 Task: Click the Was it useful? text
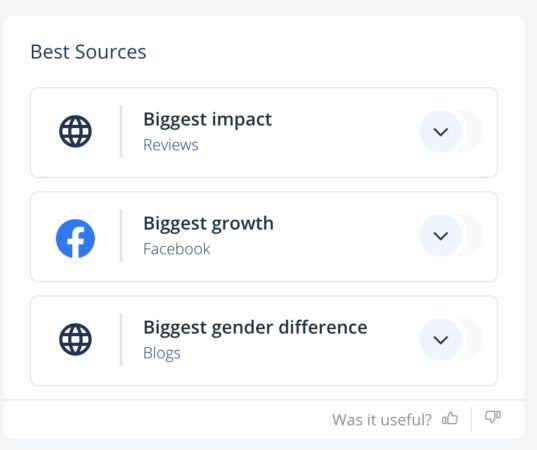pyautogui.click(x=382, y=420)
